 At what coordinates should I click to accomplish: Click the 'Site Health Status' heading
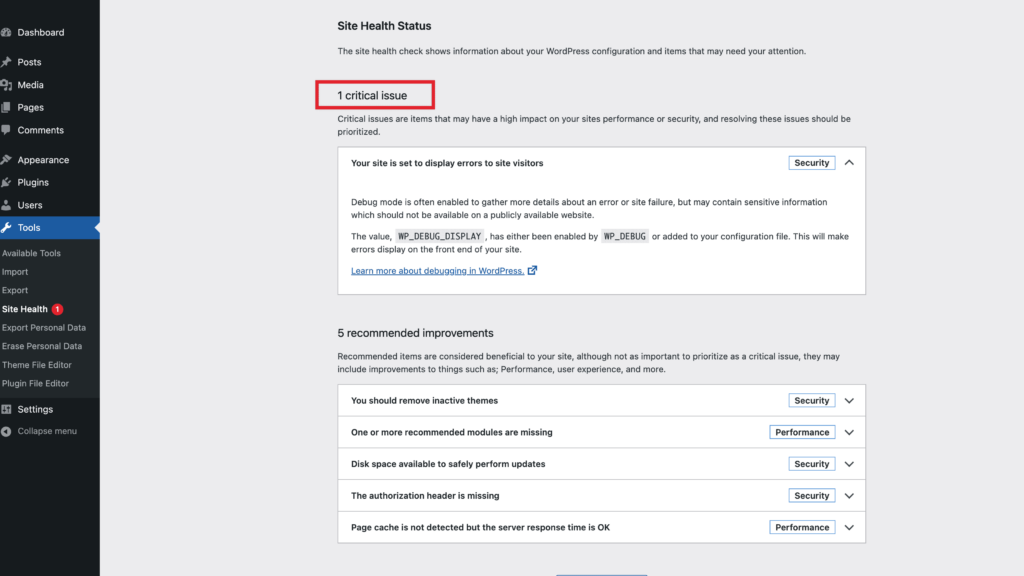tap(384, 26)
